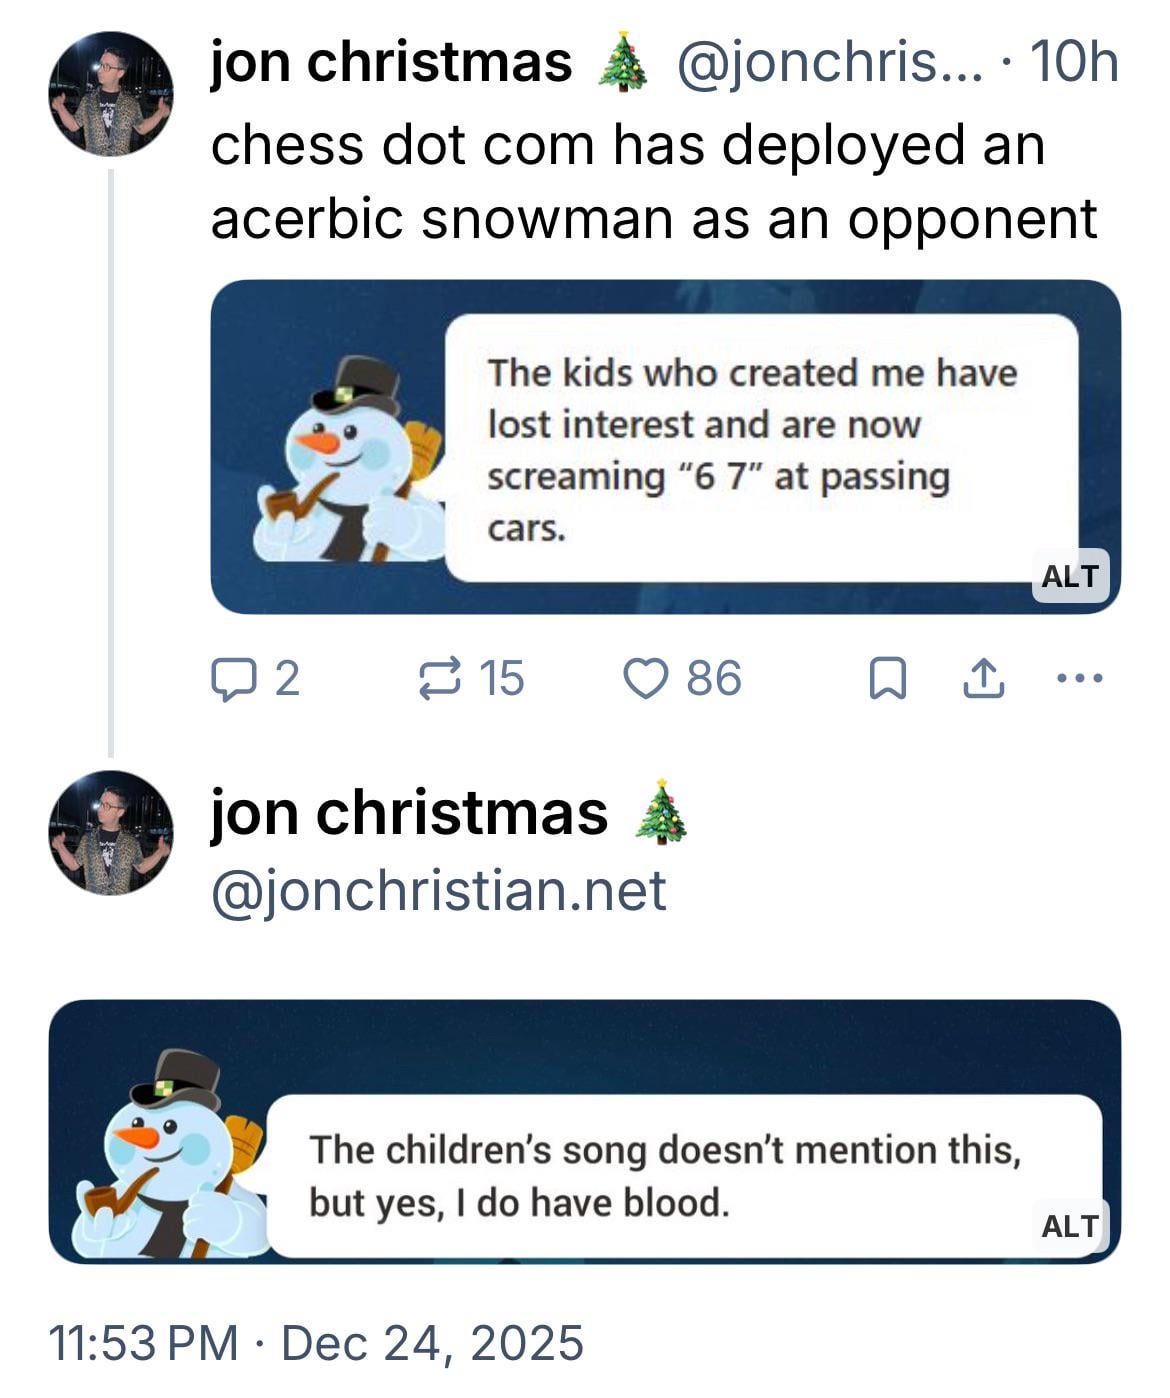Open the three-dot more options menu
The height and width of the screenshot is (1398, 1170).
1081,679
